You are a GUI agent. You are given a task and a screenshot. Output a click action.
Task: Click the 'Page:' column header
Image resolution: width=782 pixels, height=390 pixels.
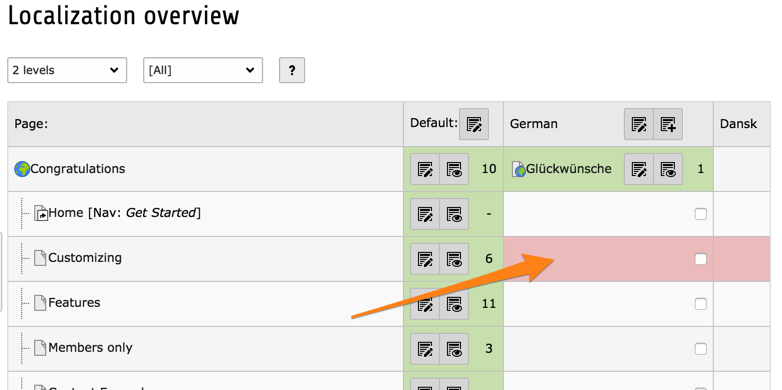coord(31,124)
